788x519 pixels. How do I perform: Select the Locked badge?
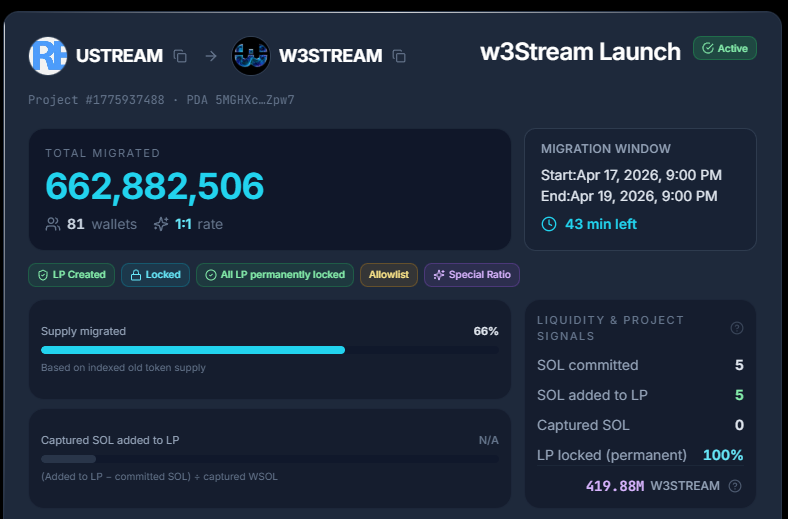click(x=155, y=275)
